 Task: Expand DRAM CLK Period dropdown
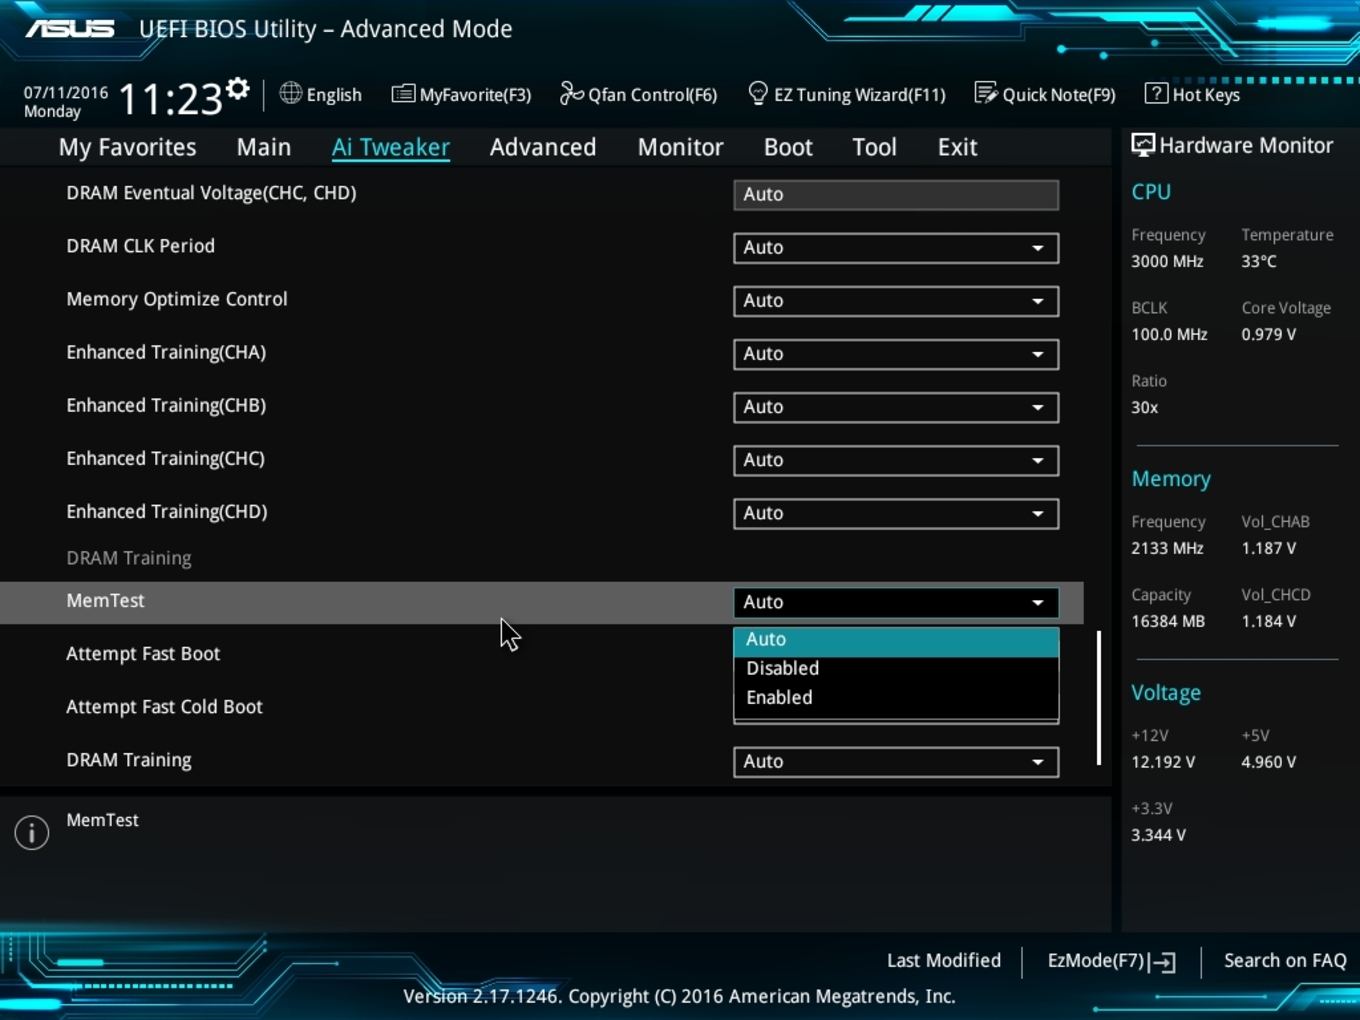click(896, 248)
